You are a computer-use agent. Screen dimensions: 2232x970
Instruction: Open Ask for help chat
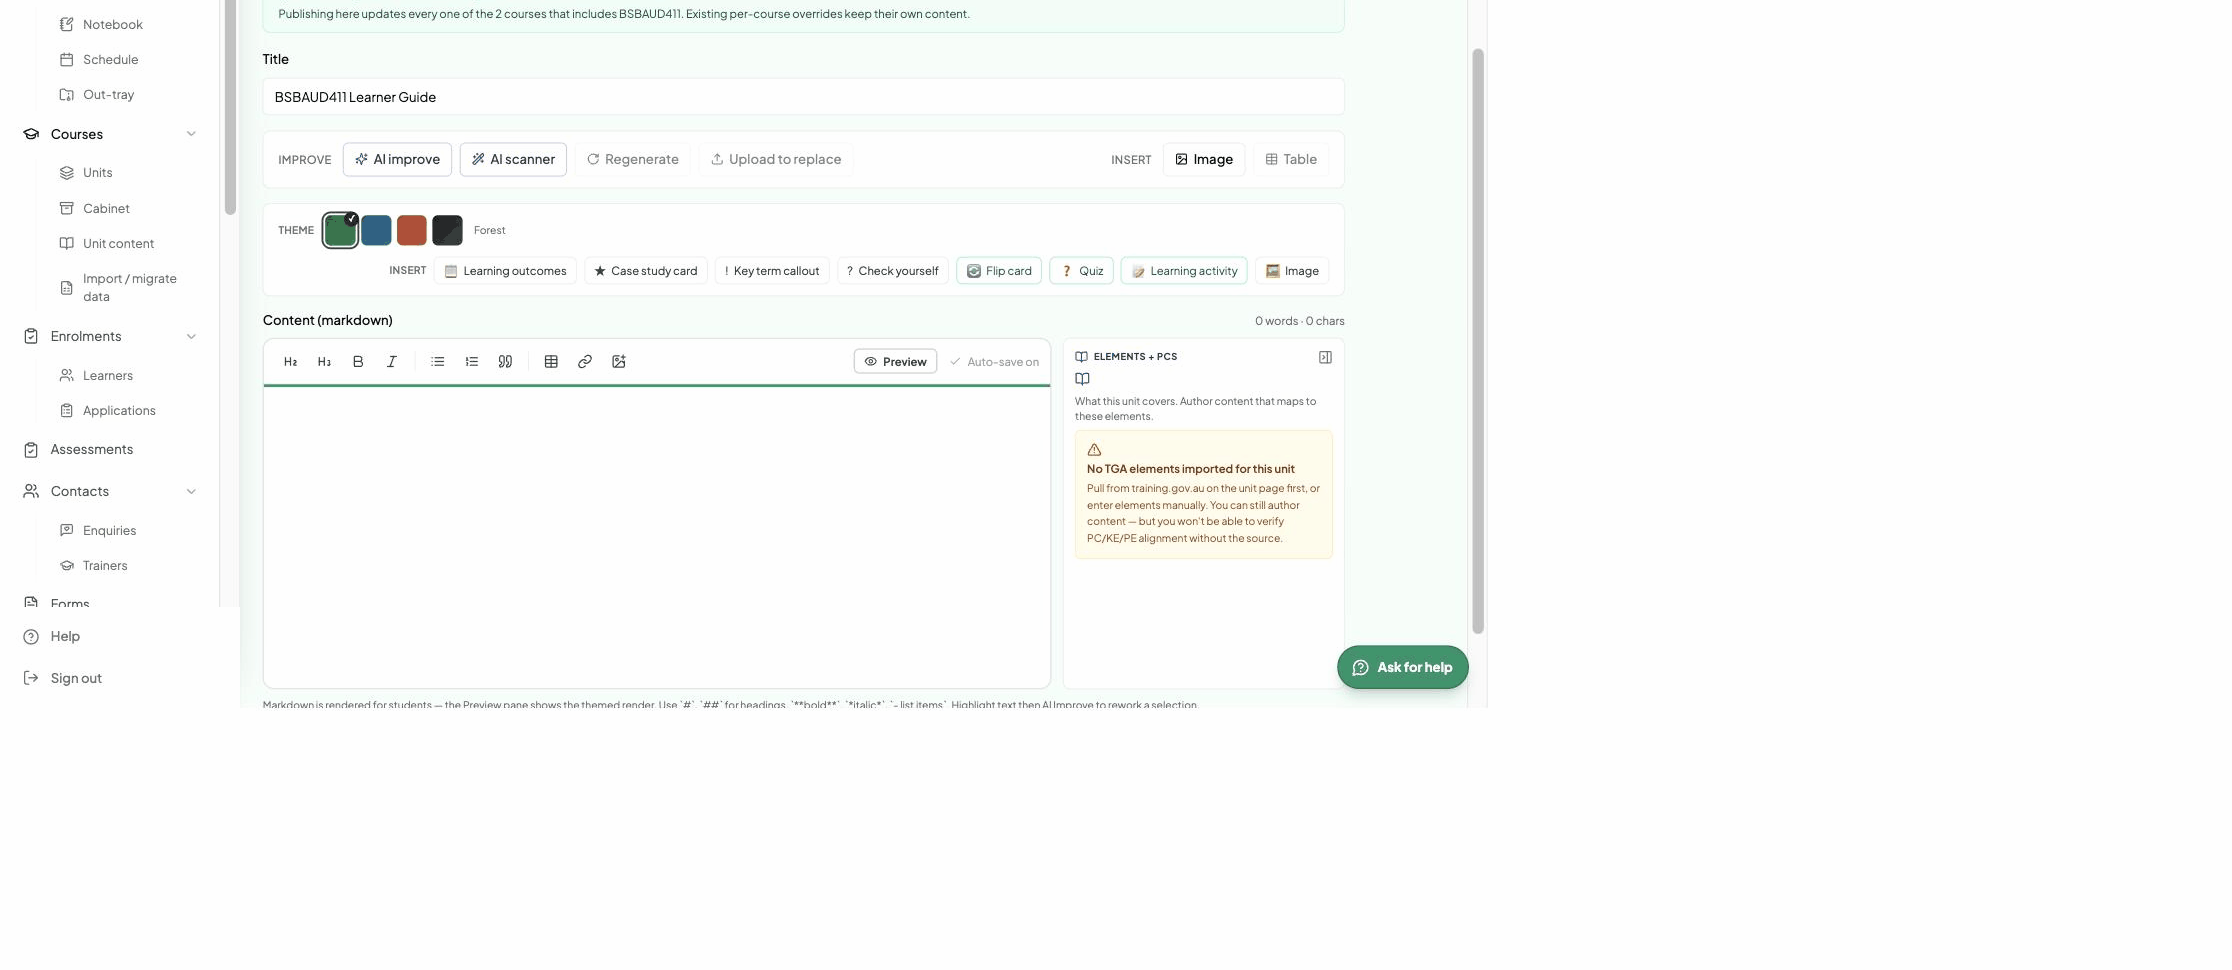click(x=1403, y=668)
